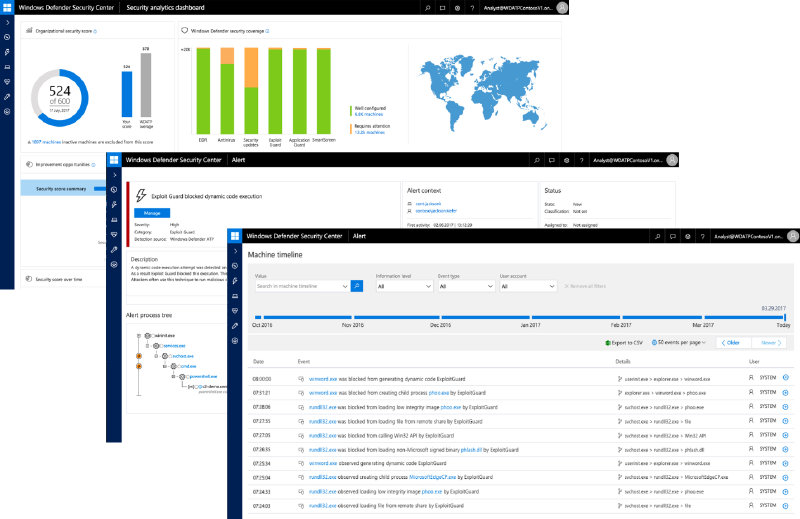Click the magnifier button beside the machine timeline search

pos(356,286)
